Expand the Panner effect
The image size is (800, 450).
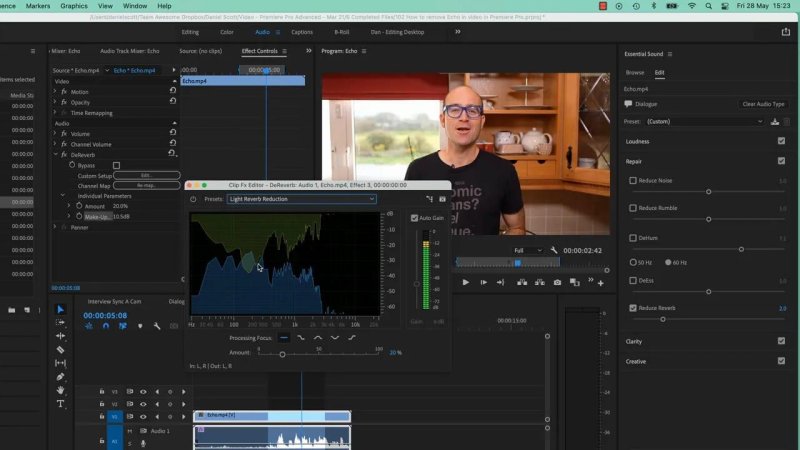point(55,227)
